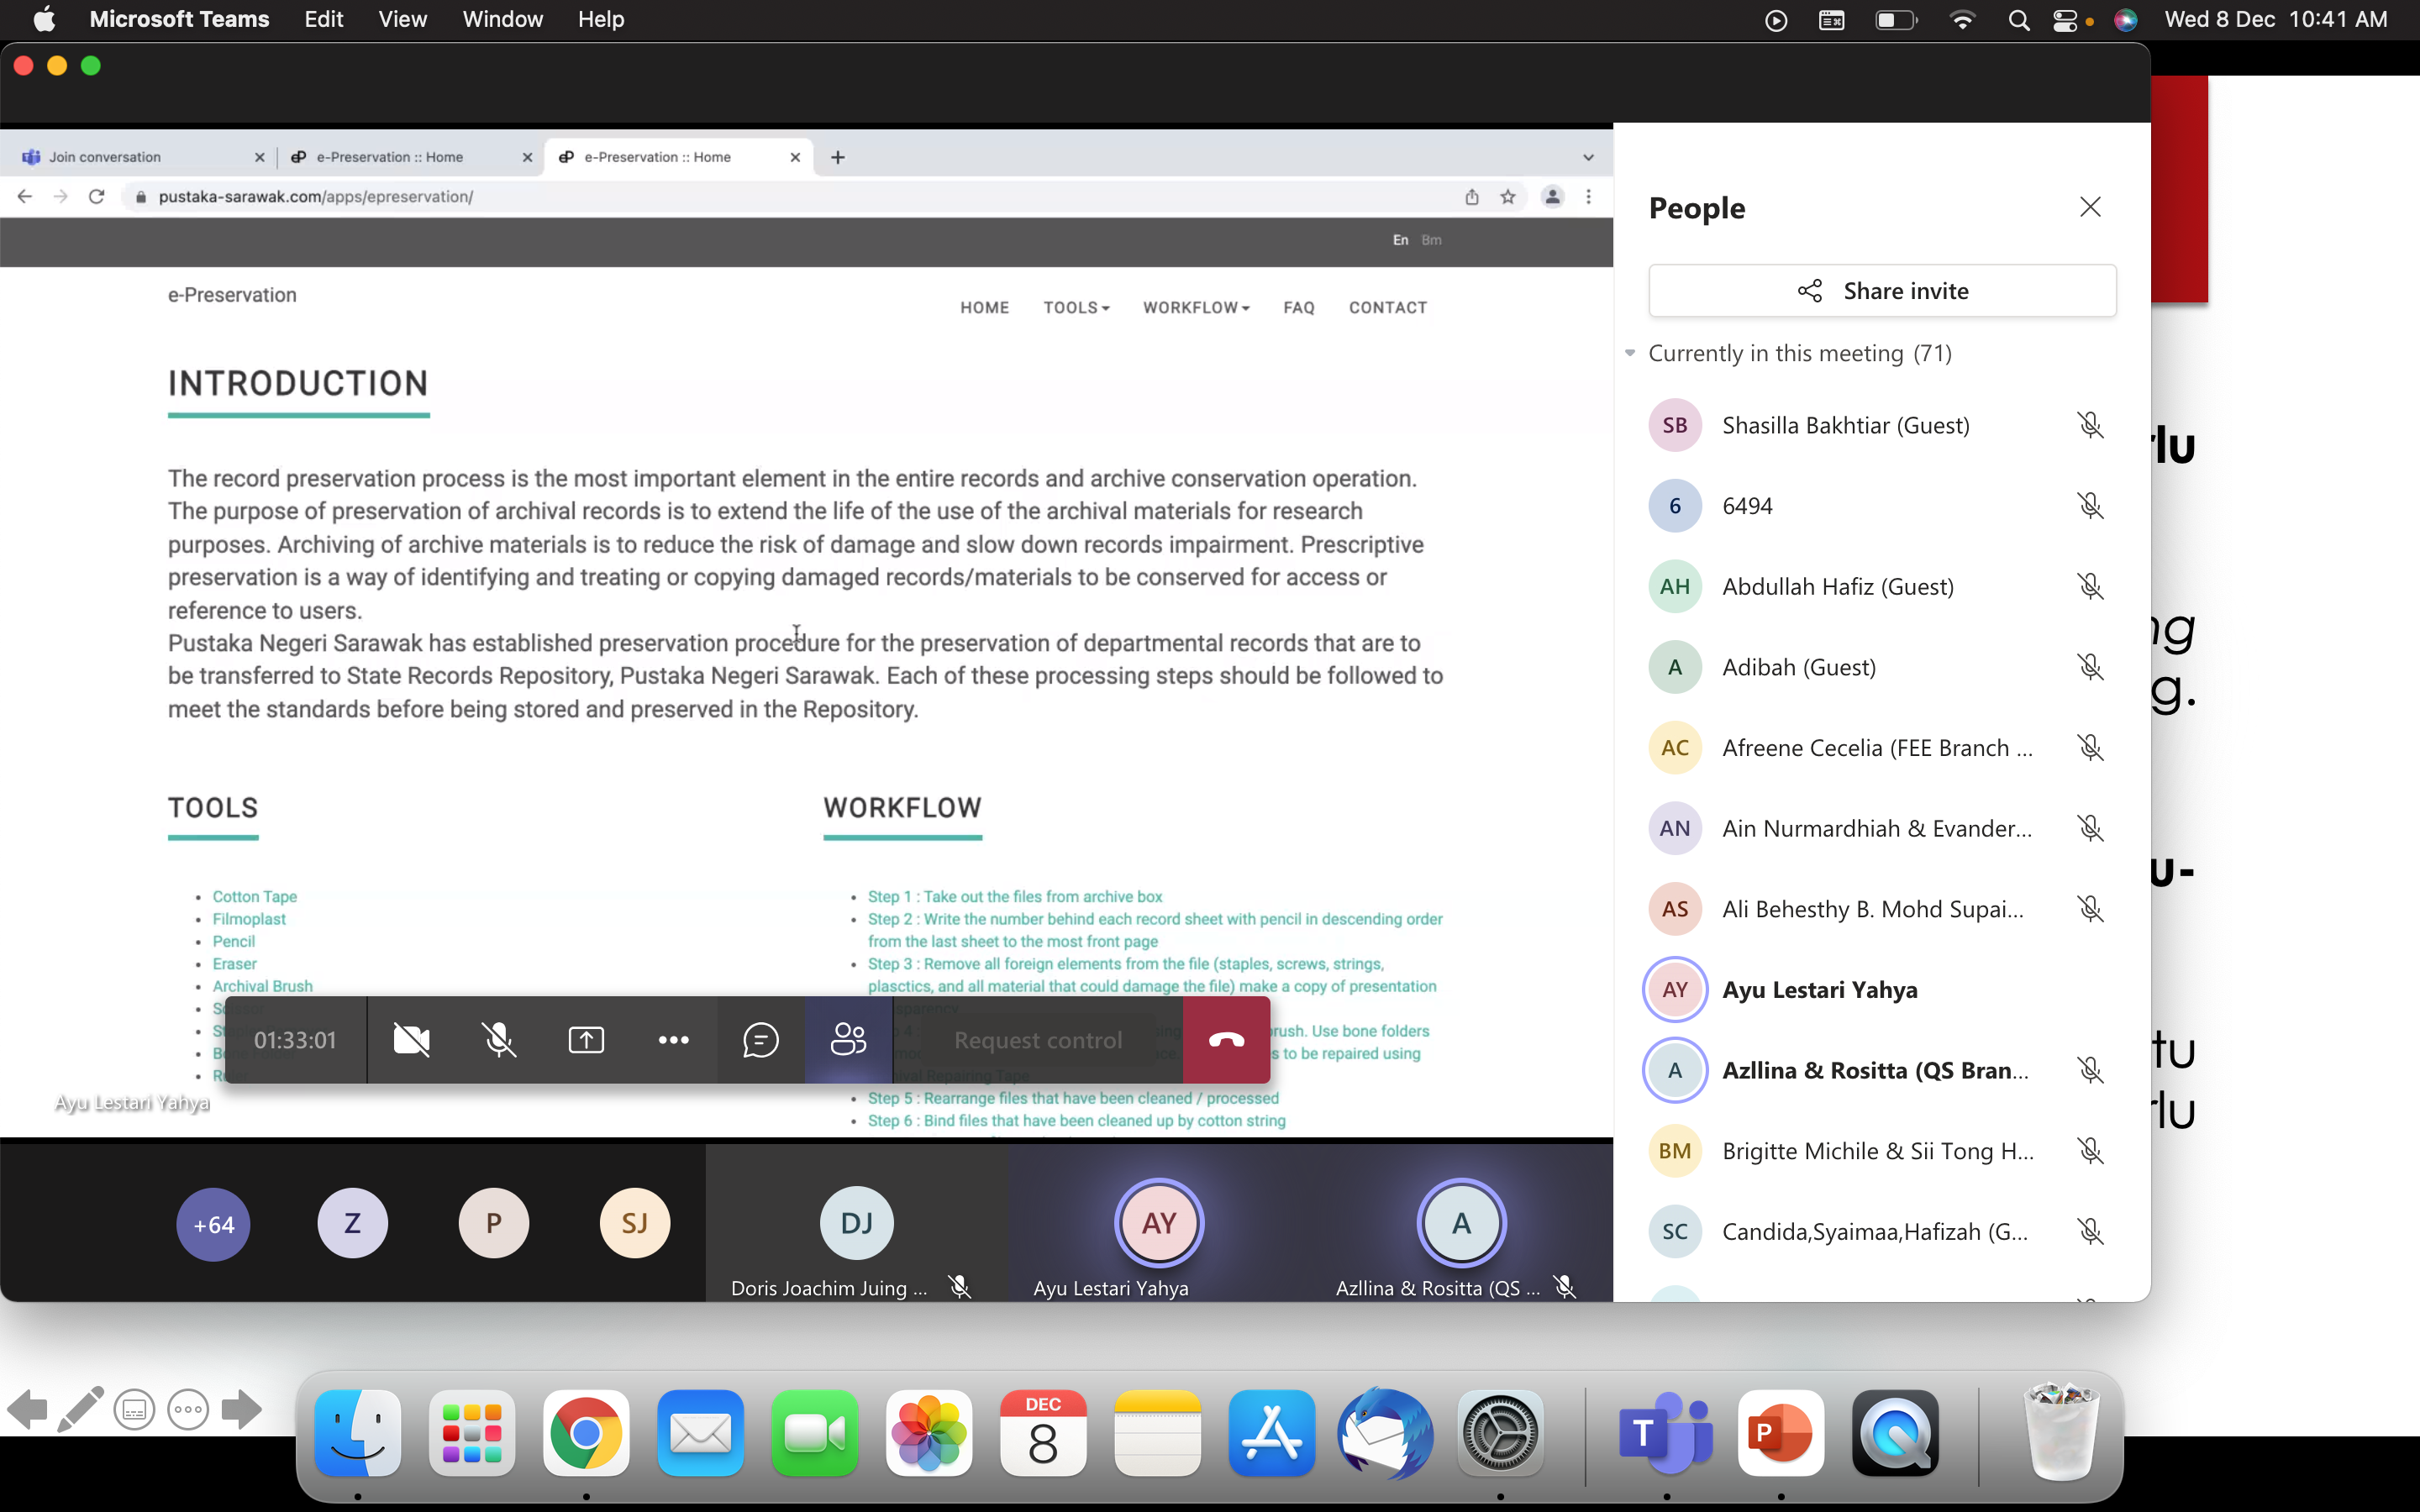This screenshot has height=1512, width=2420.
Task: Open the TOOLS dropdown in shared site
Action: 1076,308
